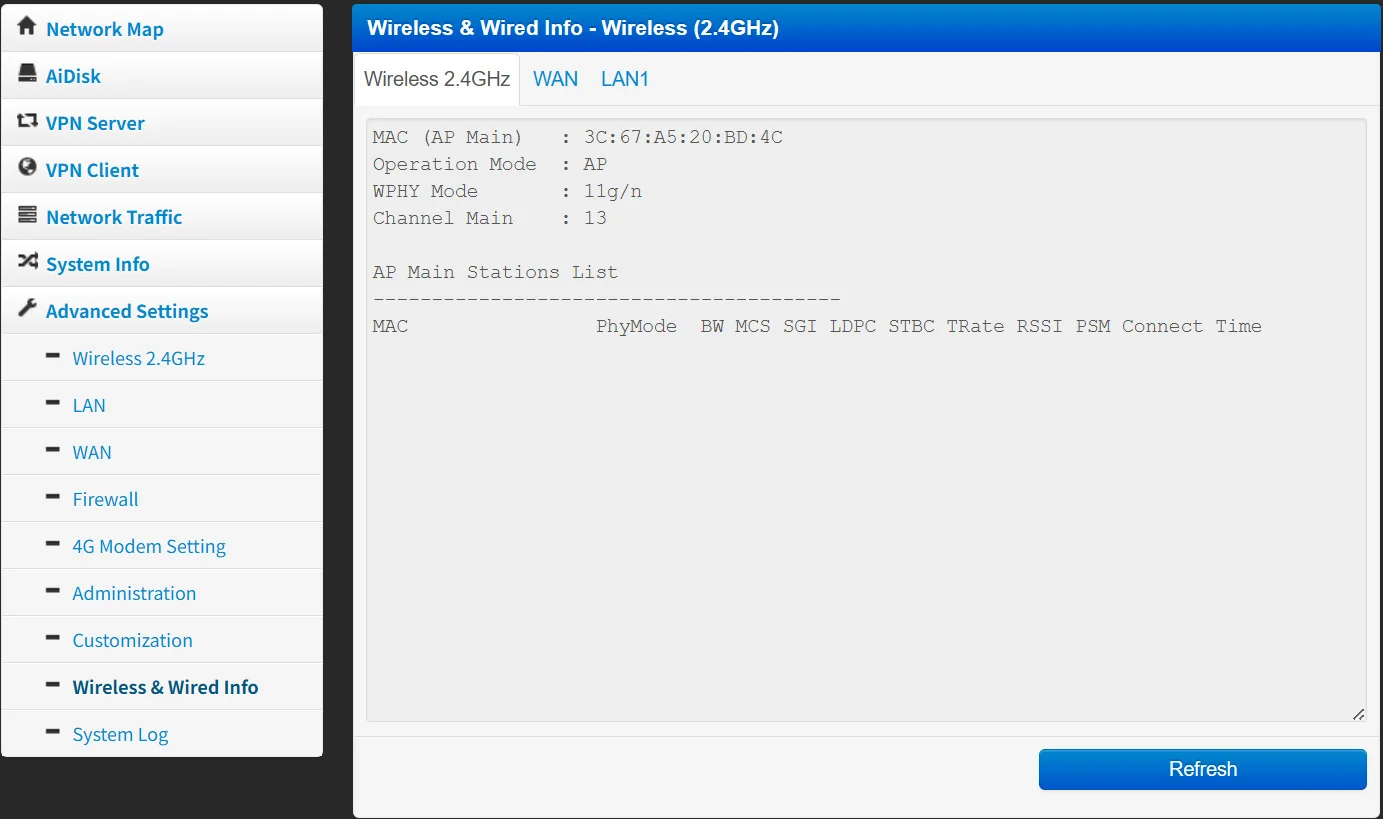Switch to the LAN1 tab
Image resolution: width=1383 pixels, height=819 pixels.
625,79
